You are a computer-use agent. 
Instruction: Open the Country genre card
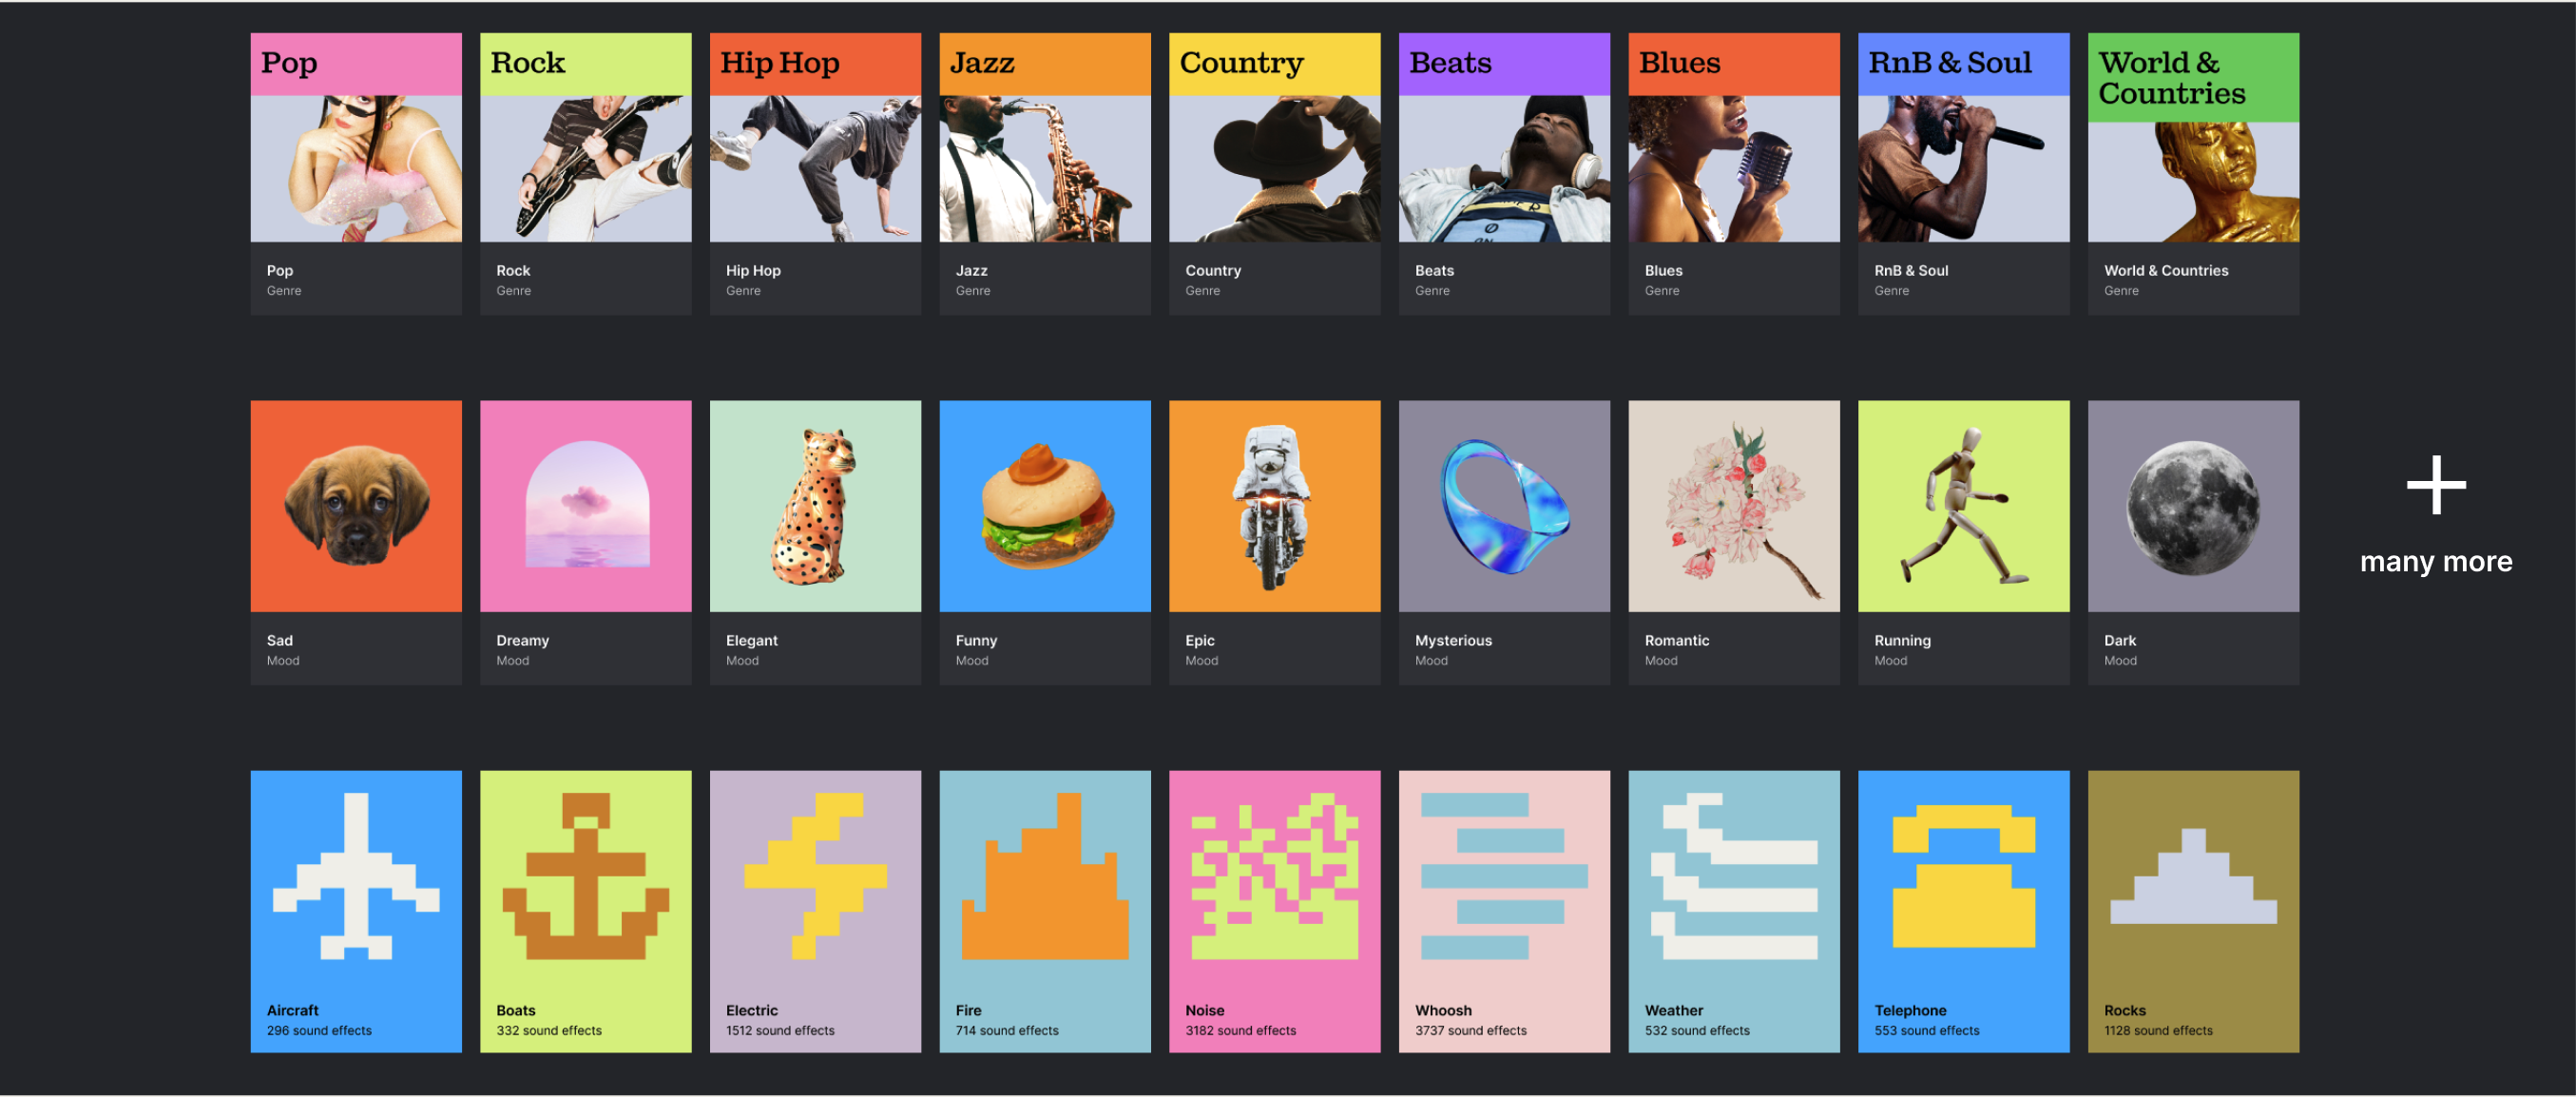(1274, 174)
